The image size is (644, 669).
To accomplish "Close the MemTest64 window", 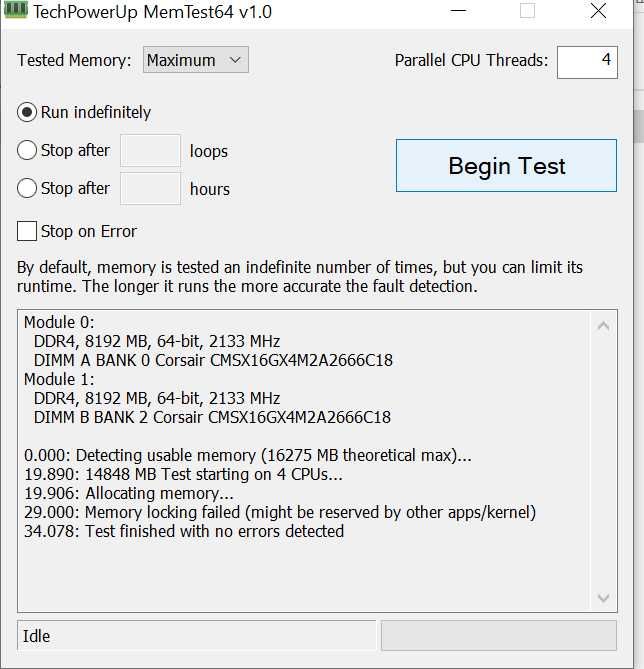I will 598,11.
